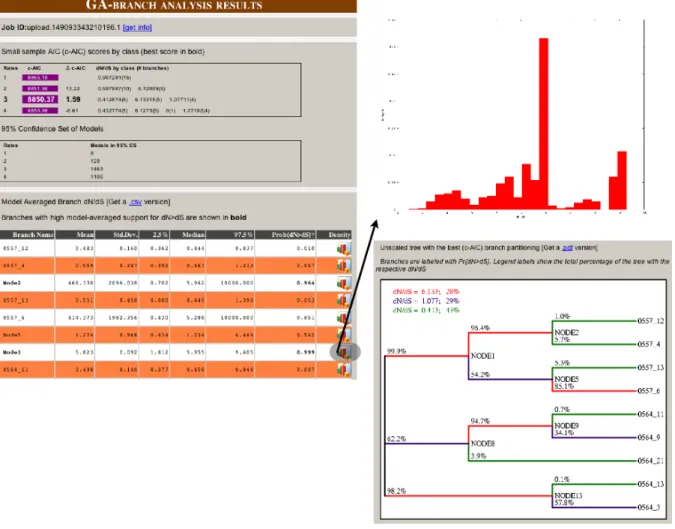Viewport: 675px width, 529px height.
Task: Click NODE1 label in the tree diagram
Action: point(483,356)
